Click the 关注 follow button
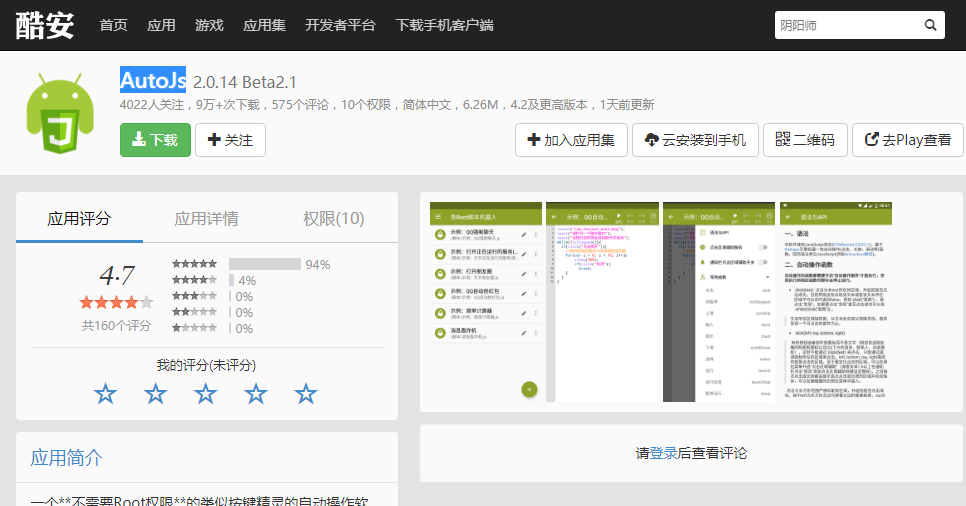The width and height of the screenshot is (966, 506). point(230,140)
